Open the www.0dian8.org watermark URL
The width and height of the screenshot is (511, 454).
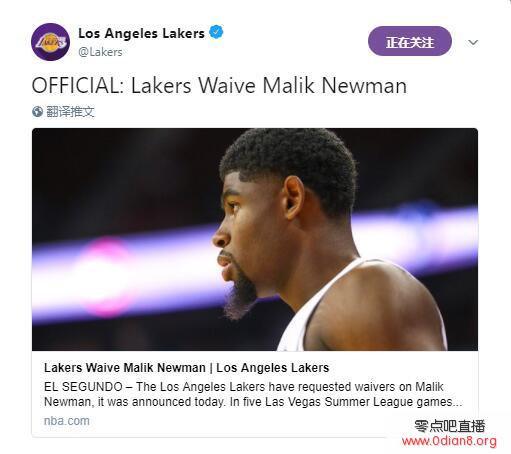tap(449, 441)
